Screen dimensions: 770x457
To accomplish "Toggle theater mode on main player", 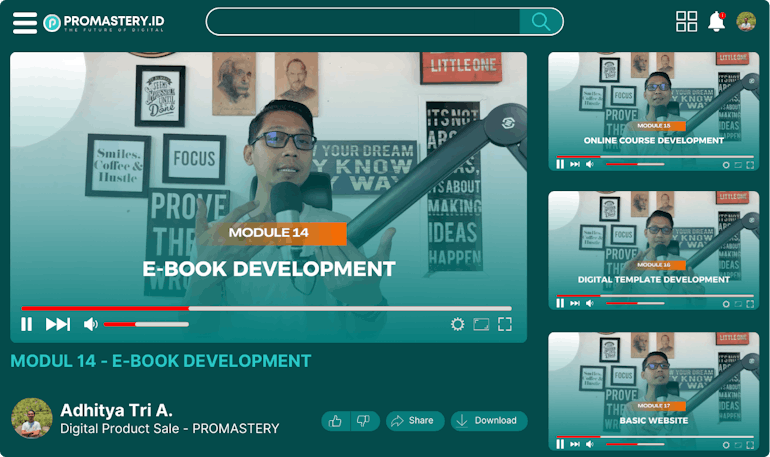I will tap(481, 324).
